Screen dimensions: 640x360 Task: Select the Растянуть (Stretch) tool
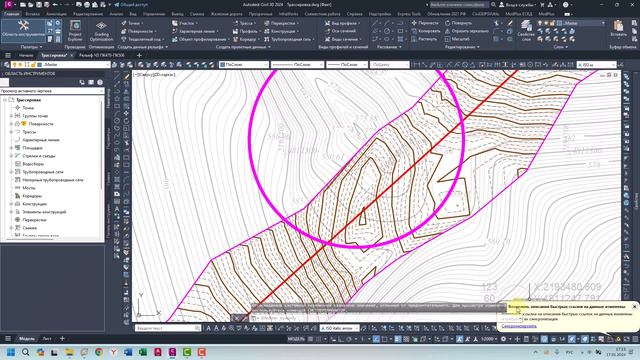tap(424, 39)
